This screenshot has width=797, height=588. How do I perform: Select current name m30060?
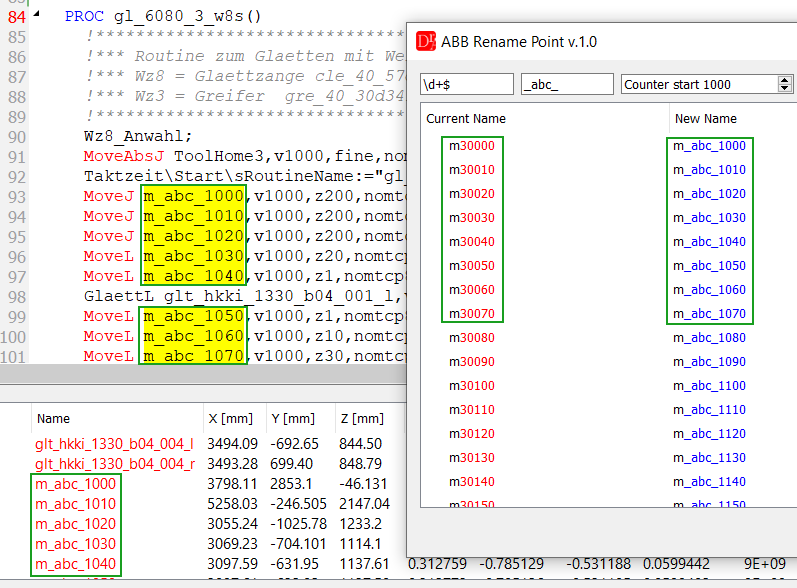(472, 290)
